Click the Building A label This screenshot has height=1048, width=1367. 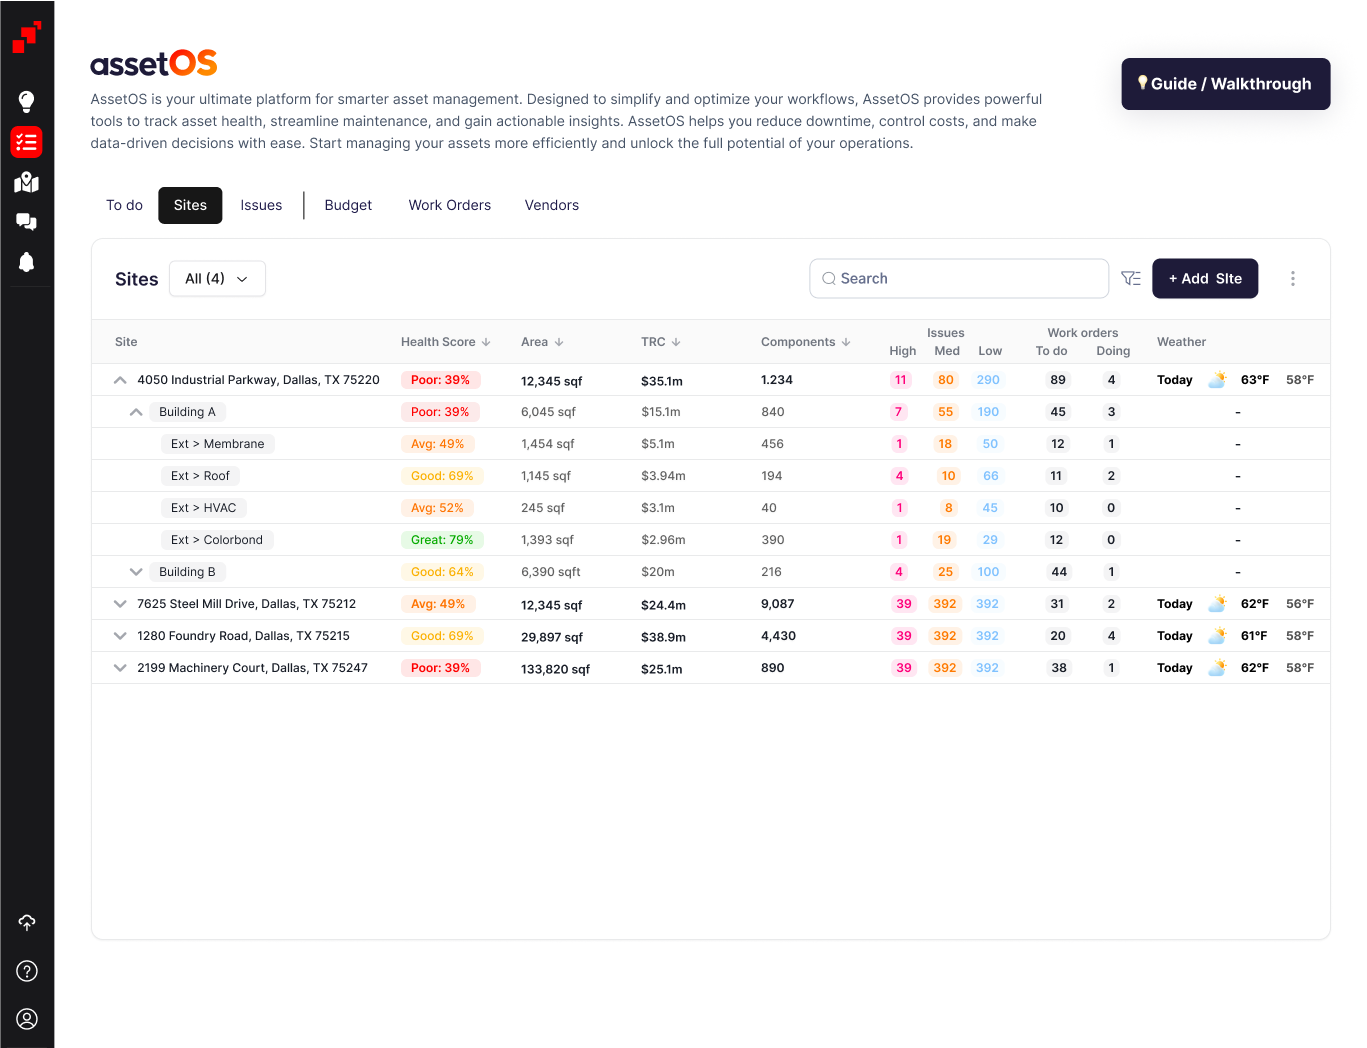[187, 412]
